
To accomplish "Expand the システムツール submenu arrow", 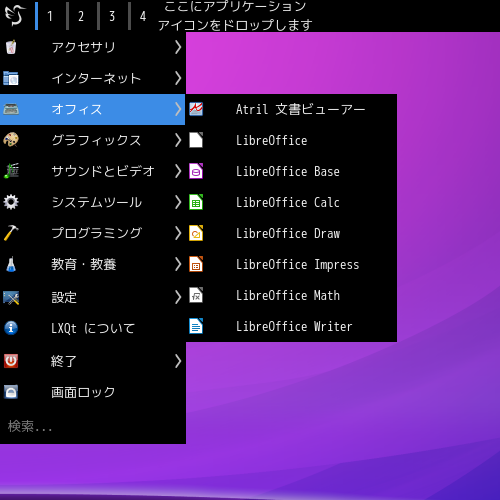I will tap(178, 202).
